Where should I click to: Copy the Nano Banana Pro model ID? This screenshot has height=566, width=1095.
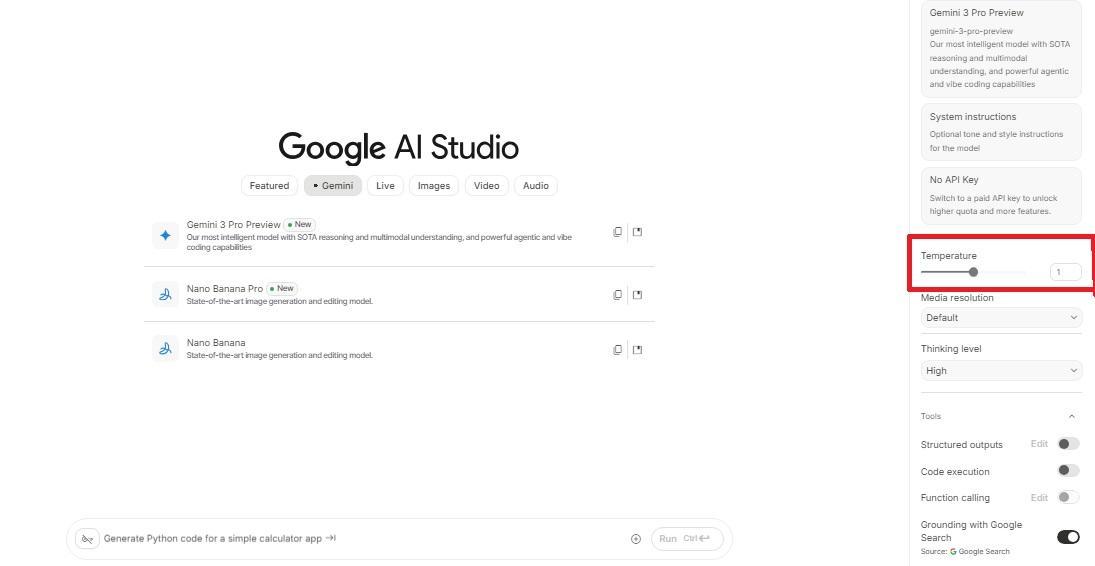coord(617,295)
